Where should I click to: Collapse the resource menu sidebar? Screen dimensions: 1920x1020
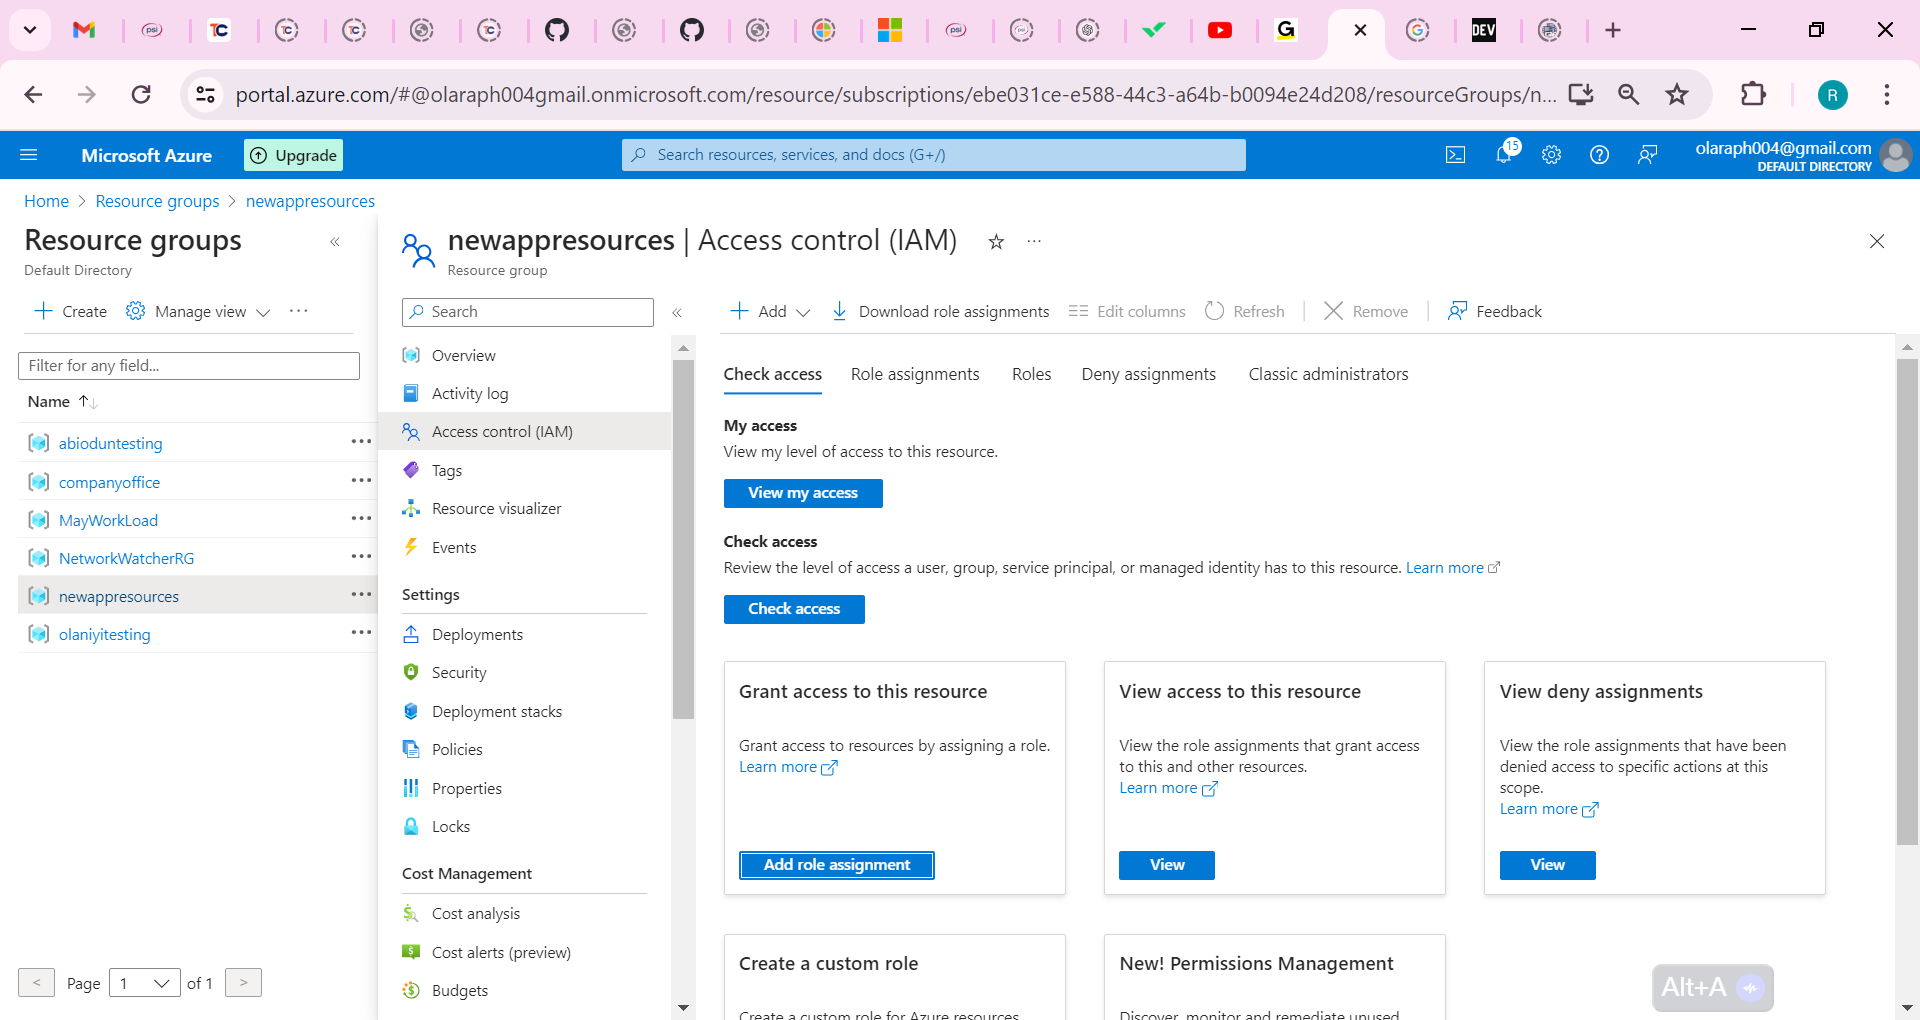(x=677, y=313)
